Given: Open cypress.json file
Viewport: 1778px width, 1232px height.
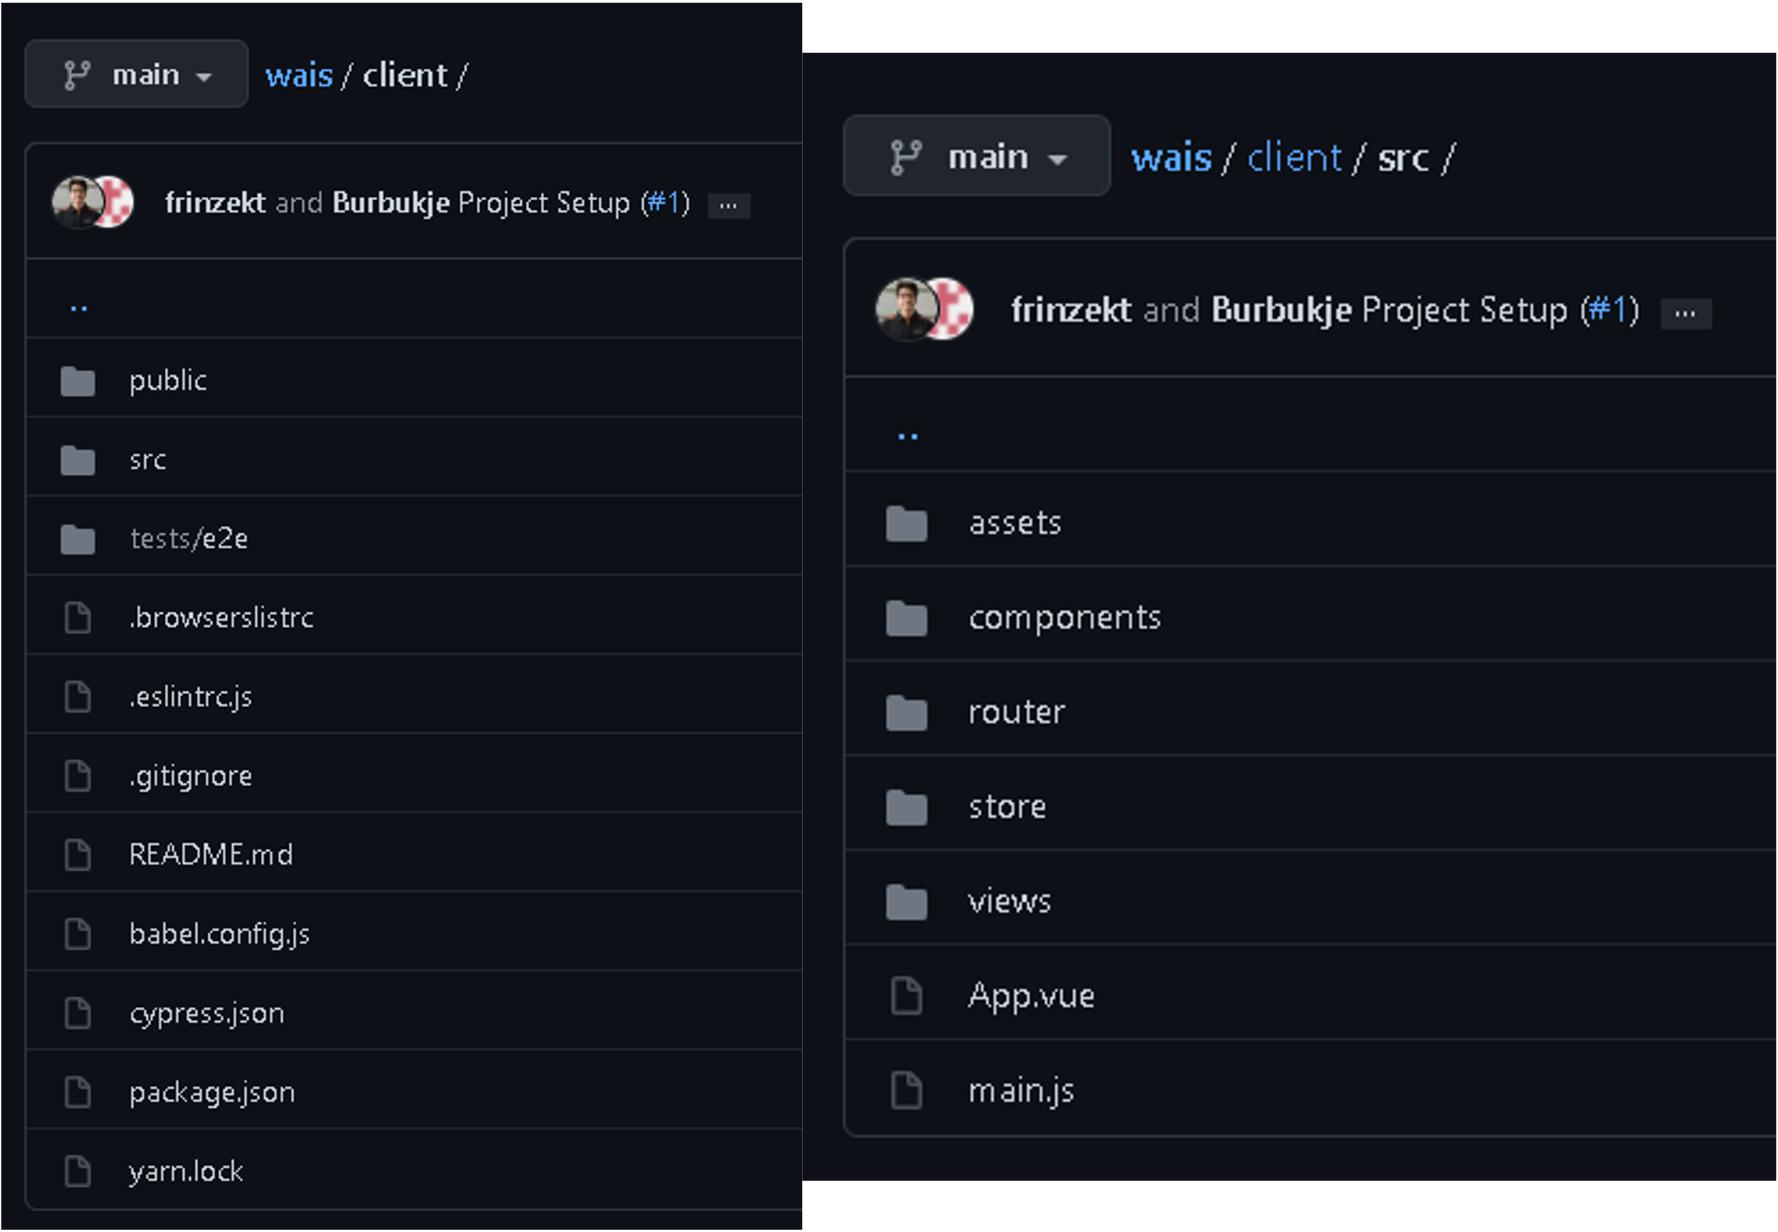Looking at the screenshot, I should point(207,1013).
